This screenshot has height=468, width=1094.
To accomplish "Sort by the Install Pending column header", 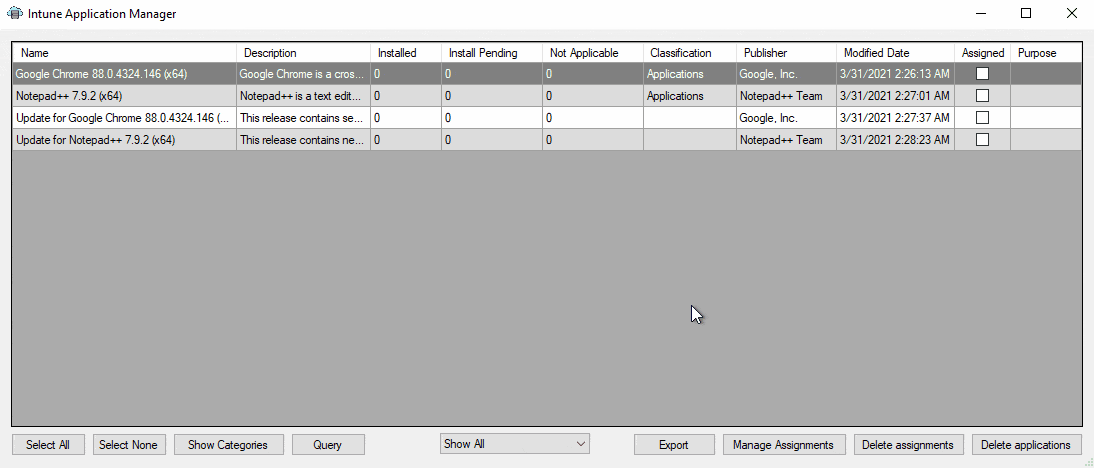I will click(492, 53).
